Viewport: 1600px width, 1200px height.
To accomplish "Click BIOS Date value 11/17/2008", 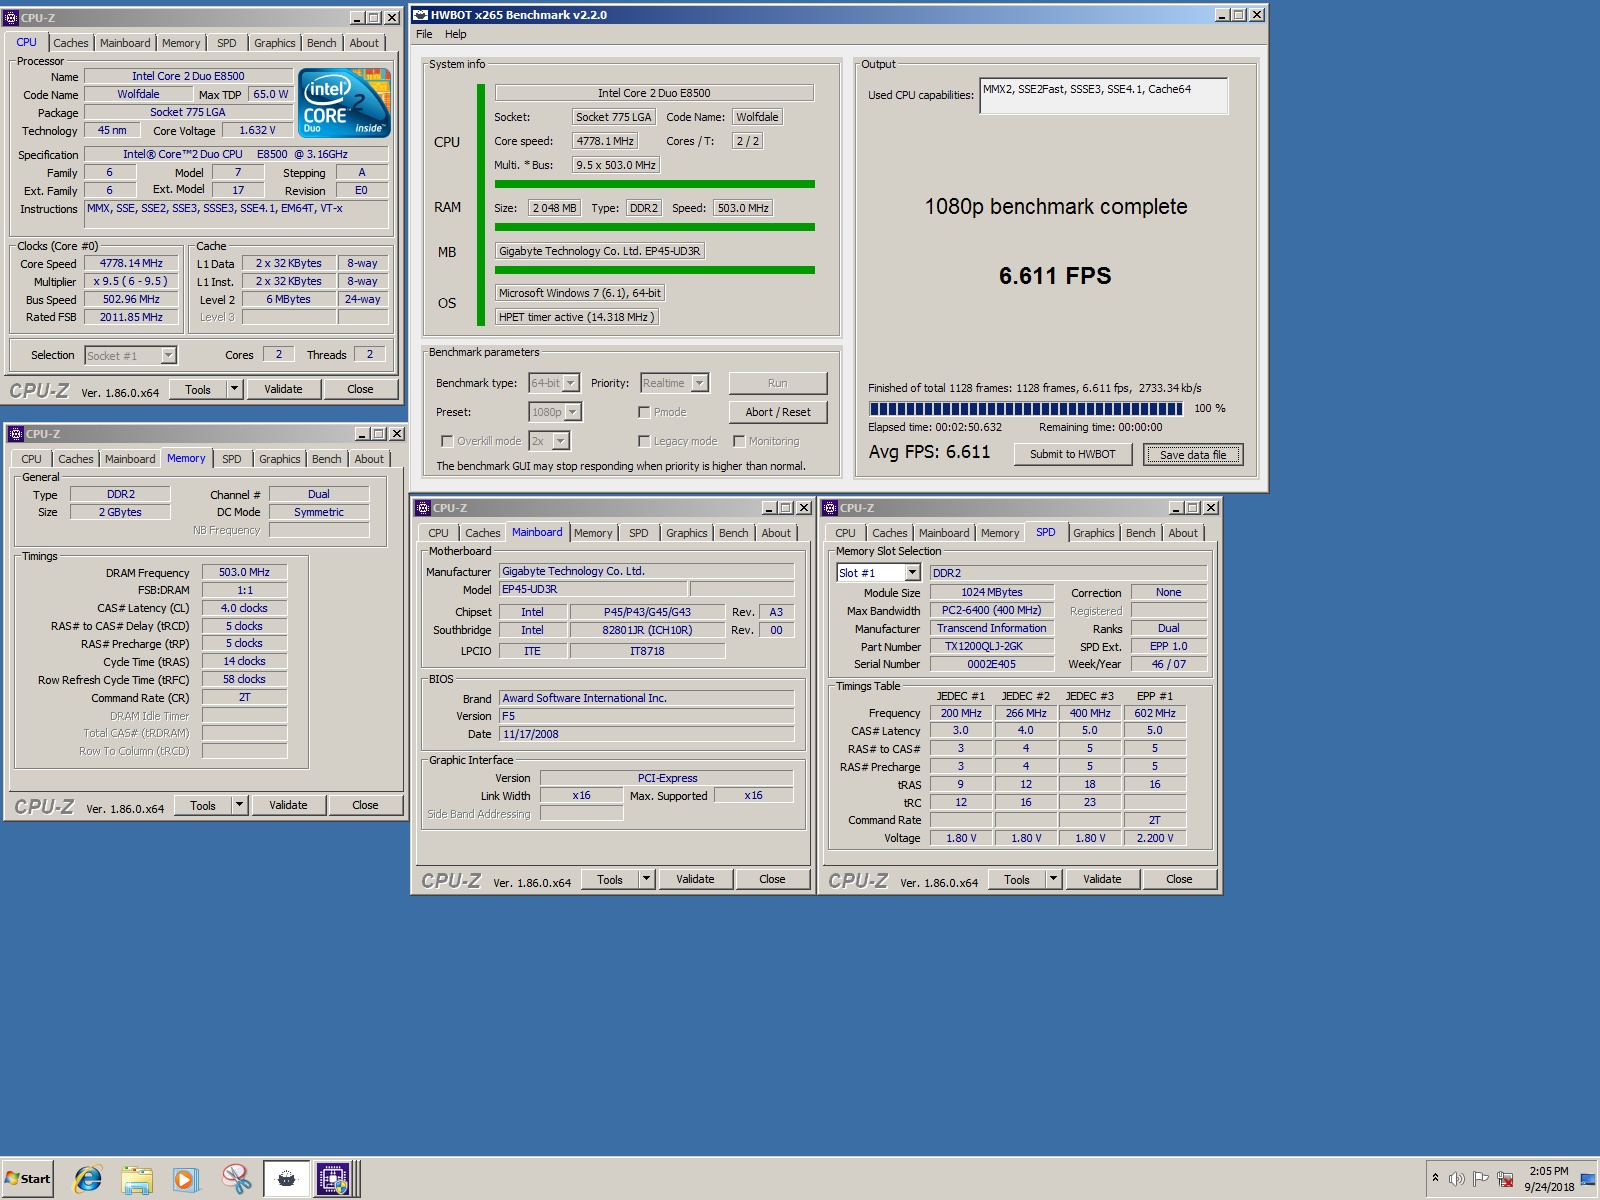I will click(x=647, y=734).
